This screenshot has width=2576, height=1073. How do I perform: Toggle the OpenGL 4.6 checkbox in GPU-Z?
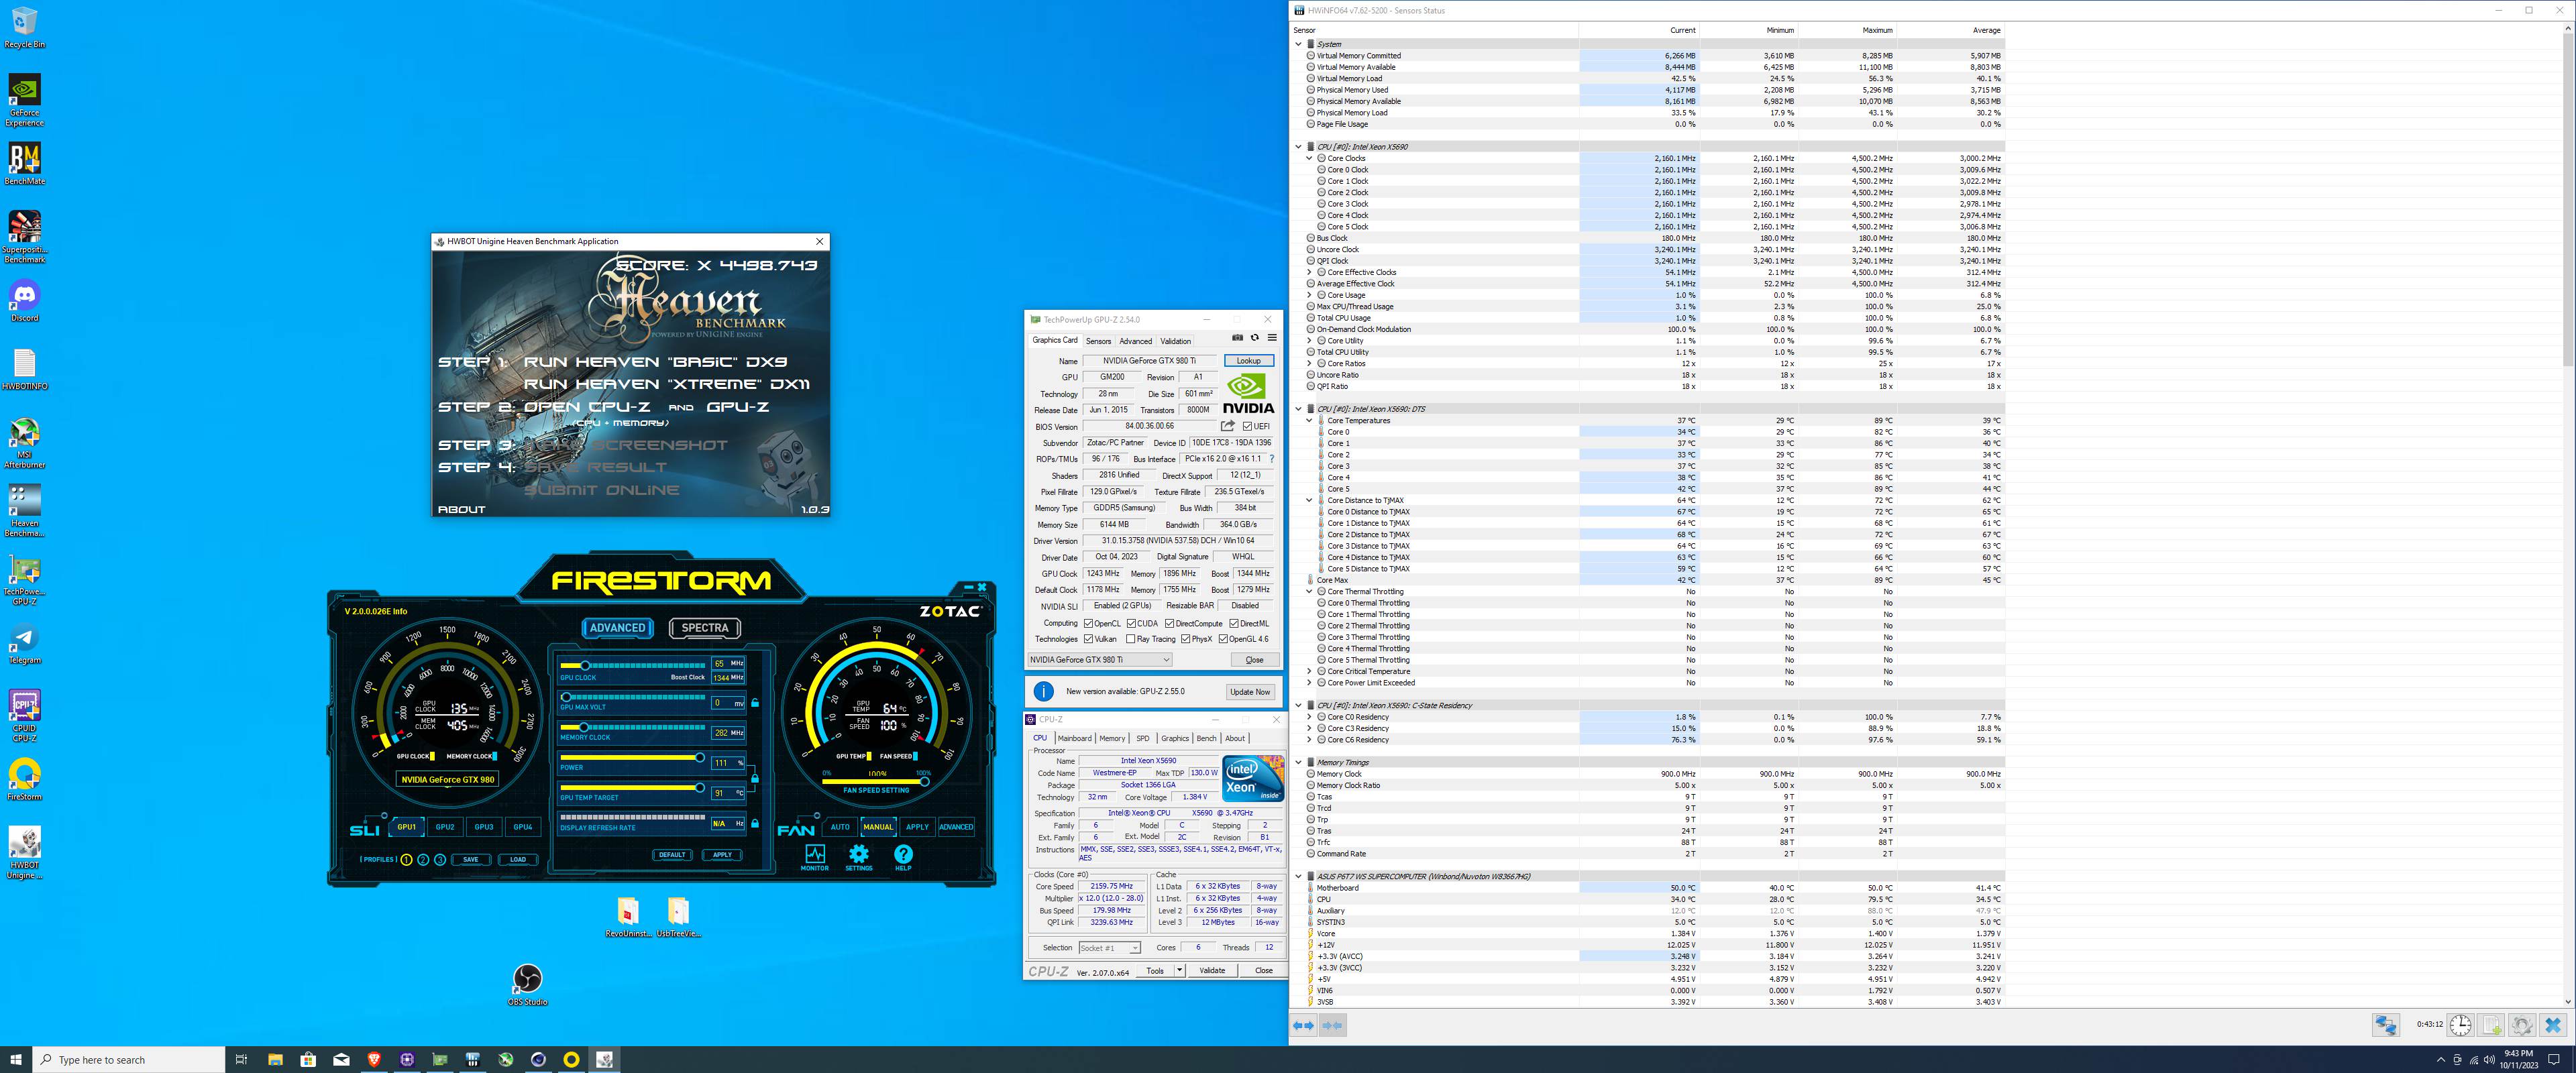1222,639
